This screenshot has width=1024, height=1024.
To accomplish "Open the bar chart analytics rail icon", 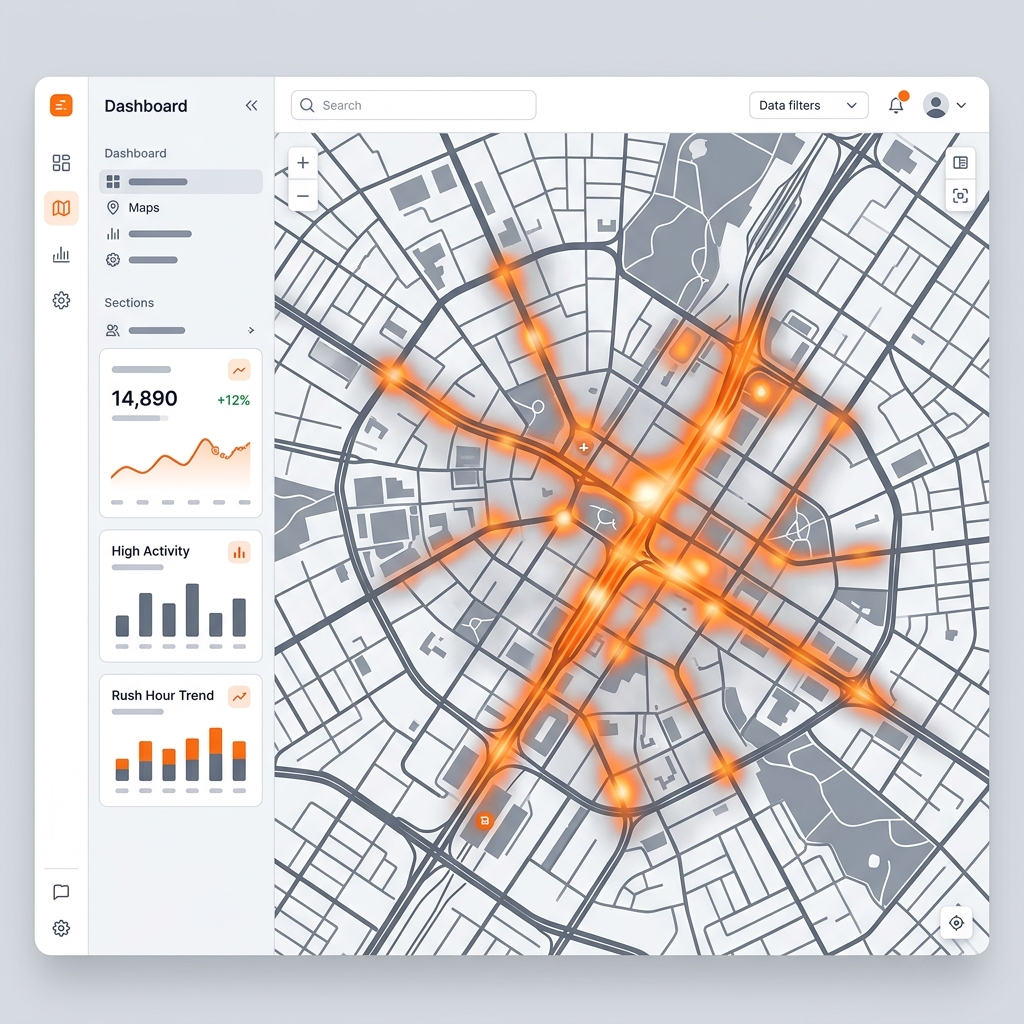I will pyautogui.click(x=61, y=255).
